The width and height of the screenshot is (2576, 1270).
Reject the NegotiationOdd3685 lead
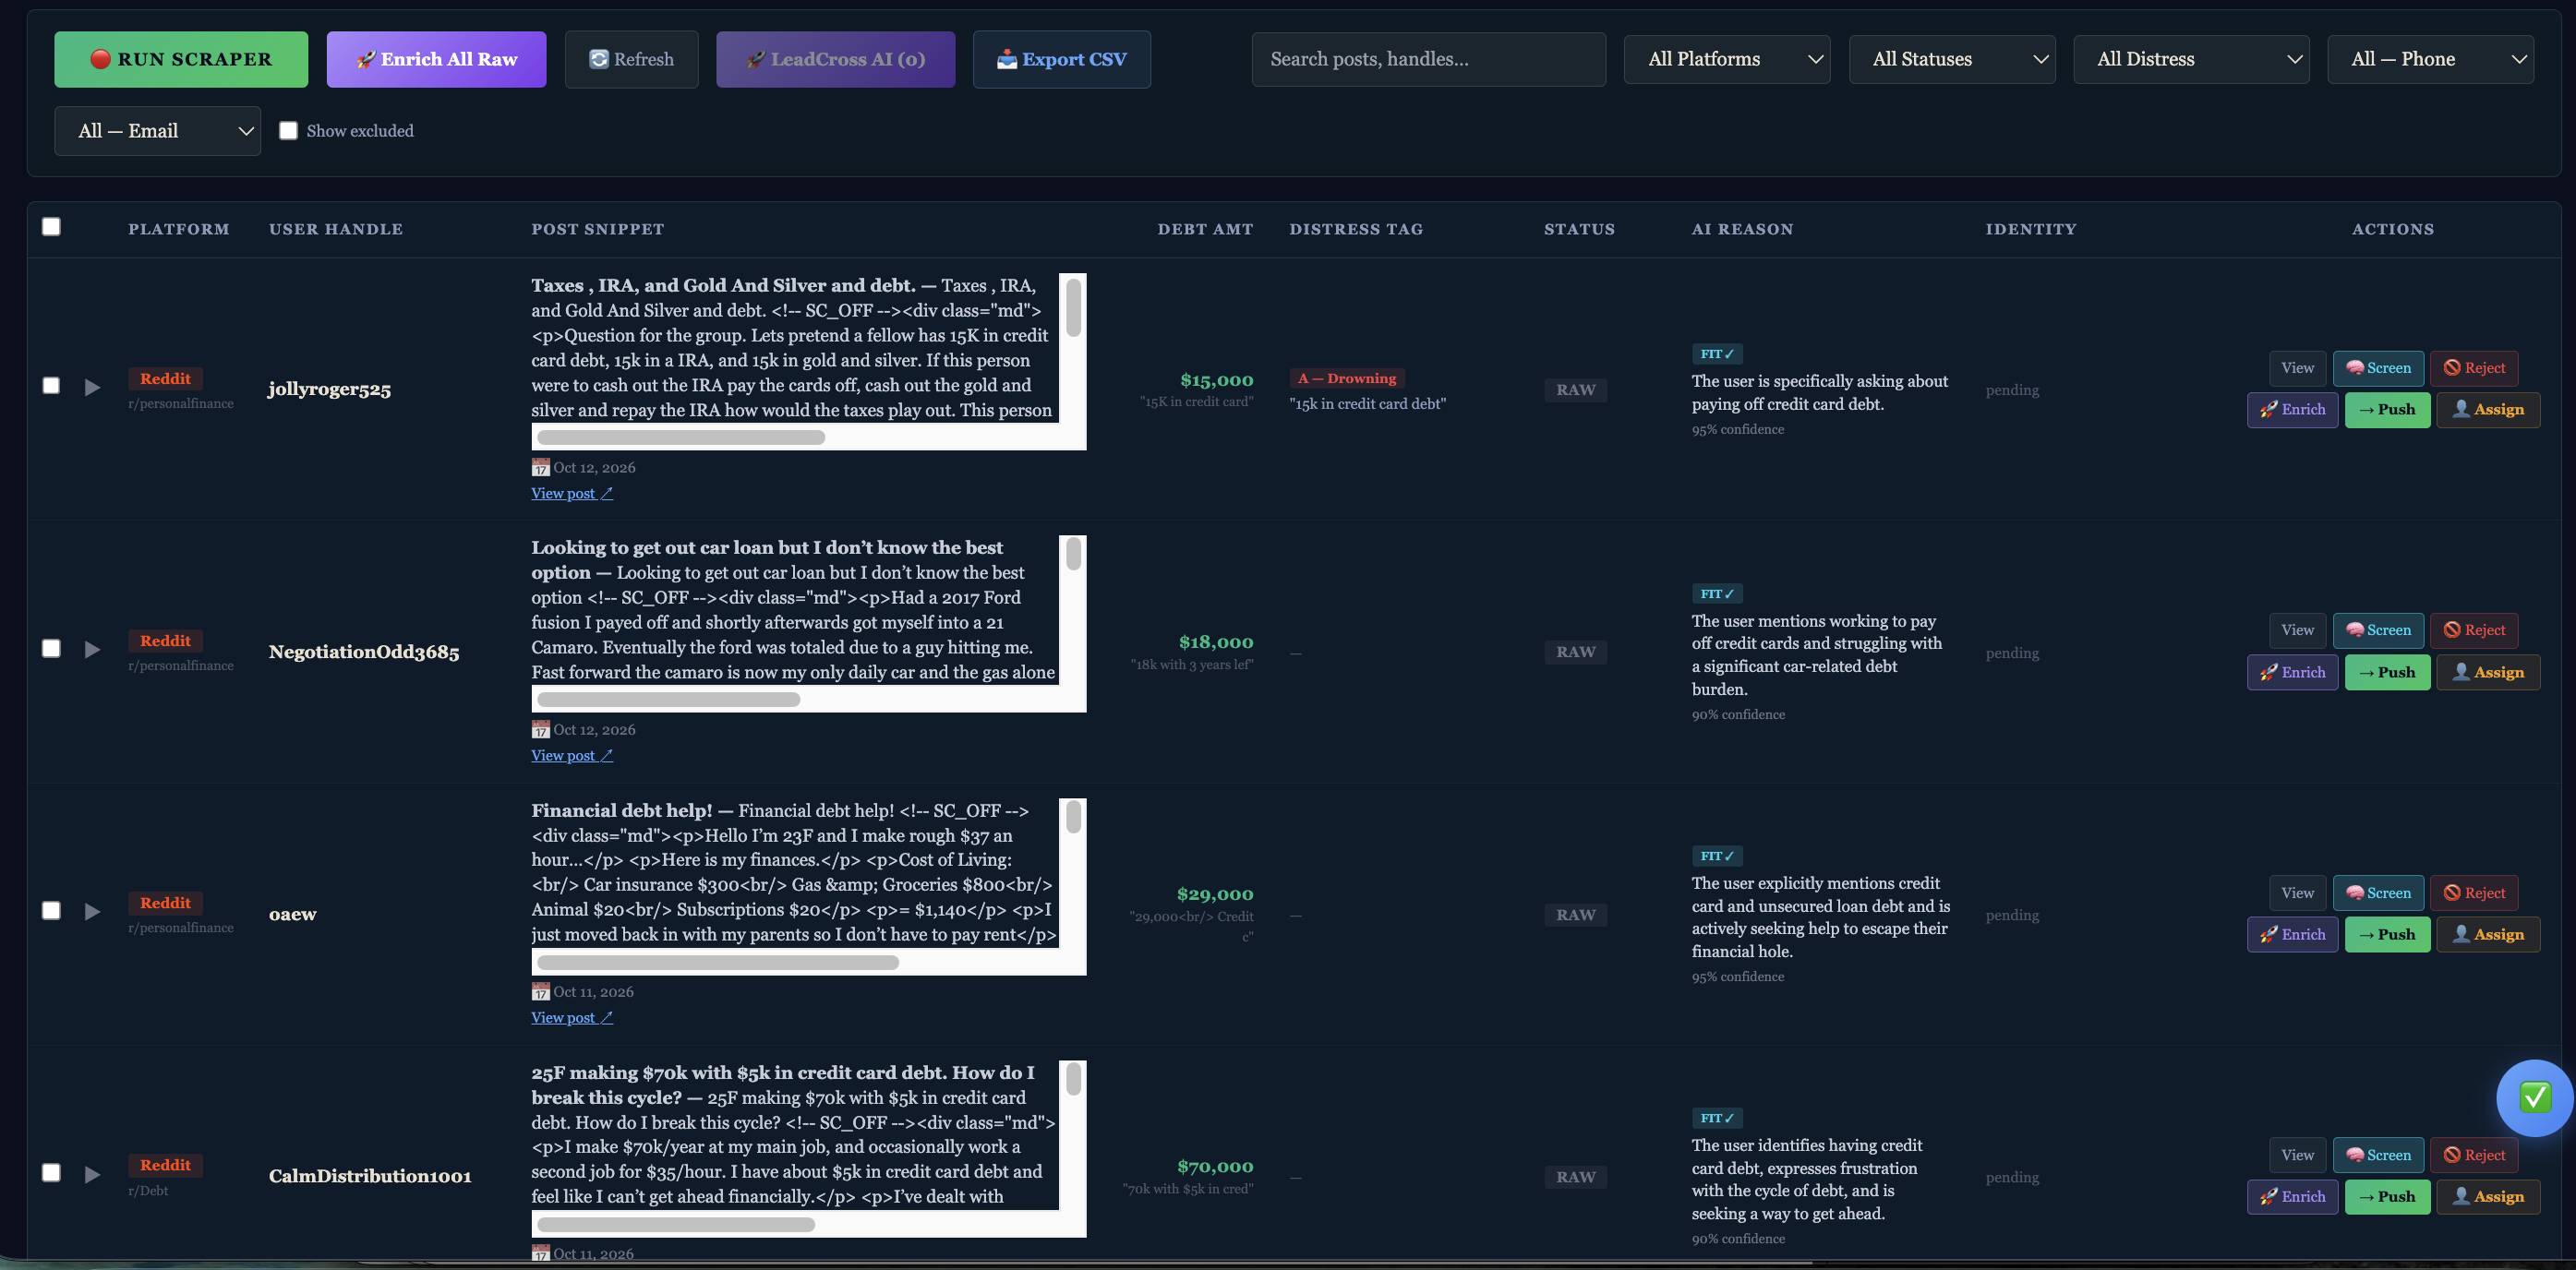click(2474, 630)
